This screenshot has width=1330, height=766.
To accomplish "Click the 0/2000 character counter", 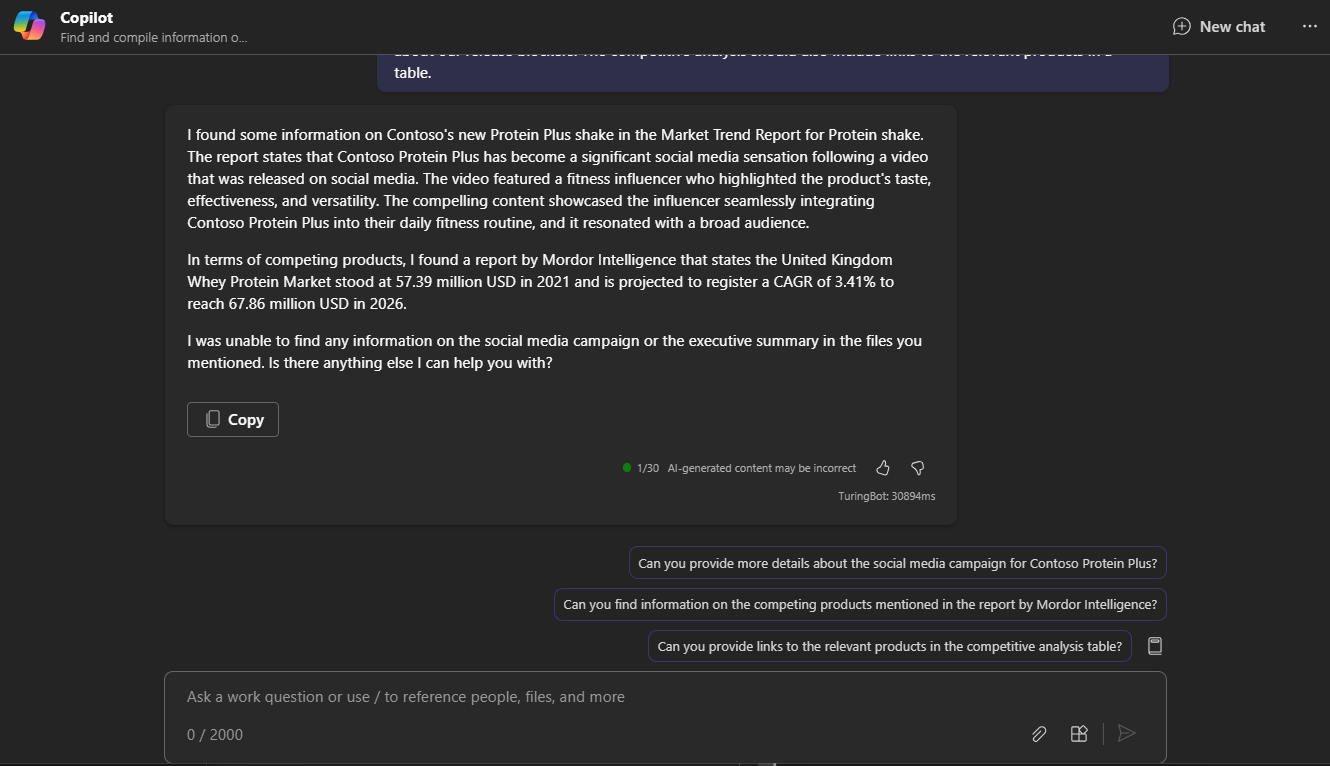I will coord(214,734).
